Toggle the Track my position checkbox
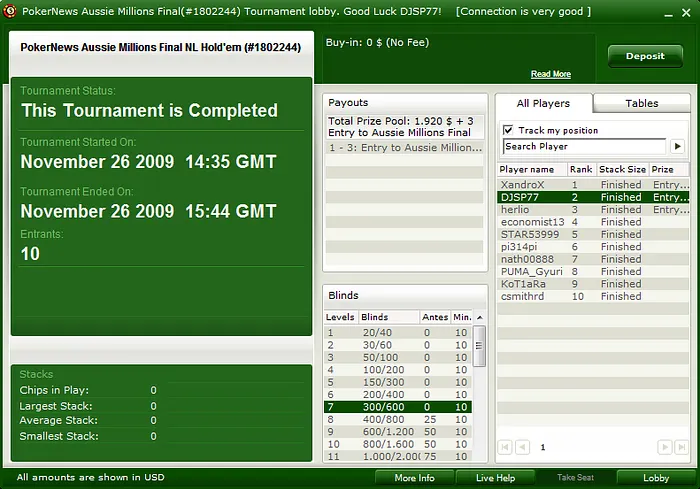The width and height of the screenshot is (700, 489). 508,130
